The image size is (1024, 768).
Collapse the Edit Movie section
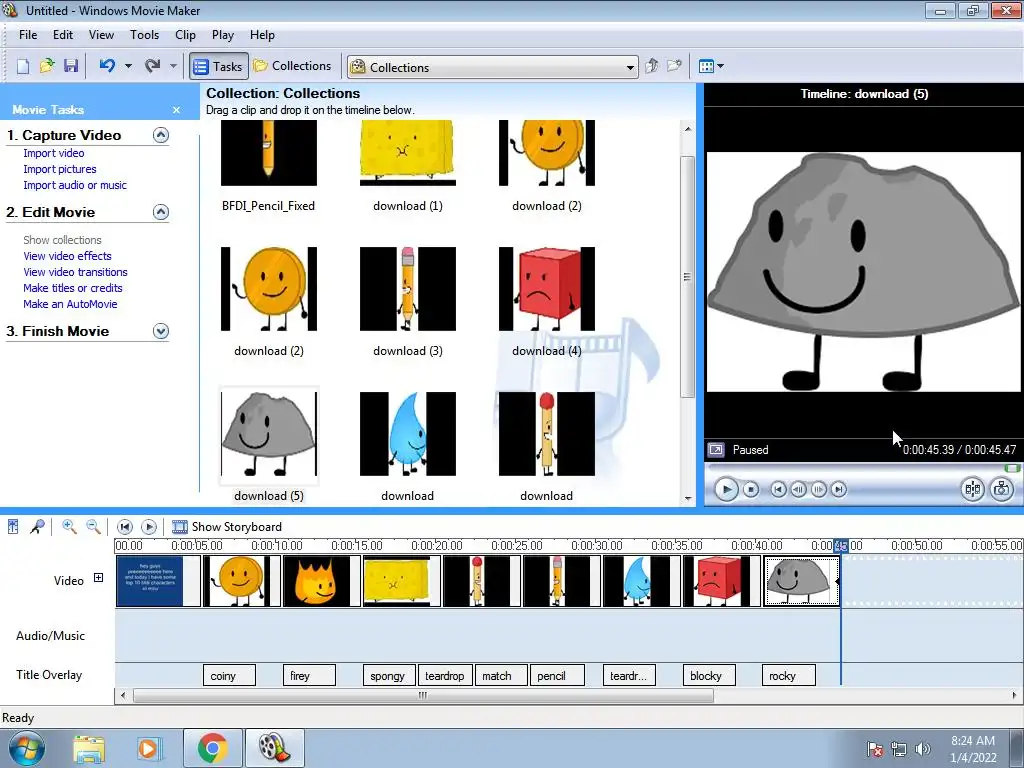[x=161, y=212]
